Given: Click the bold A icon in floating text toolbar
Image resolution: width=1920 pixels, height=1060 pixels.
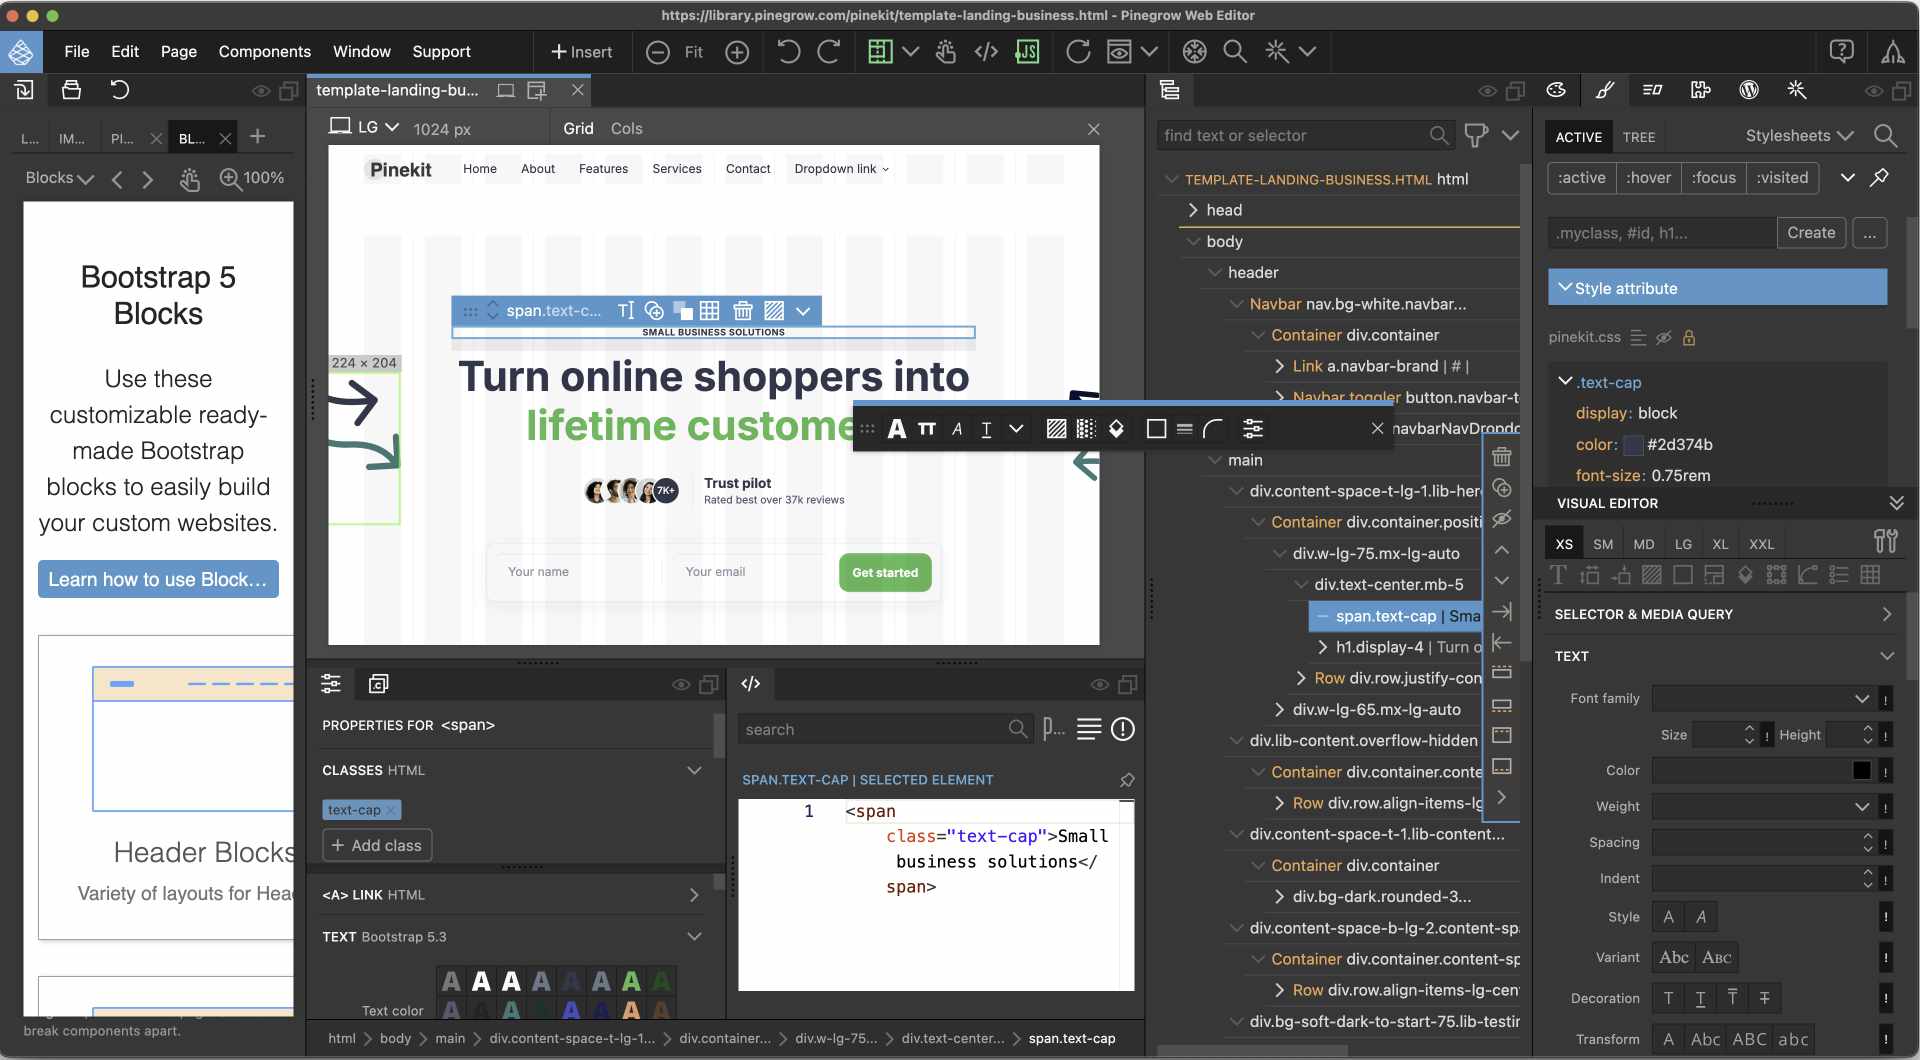Looking at the screenshot, I should [897, 429].
